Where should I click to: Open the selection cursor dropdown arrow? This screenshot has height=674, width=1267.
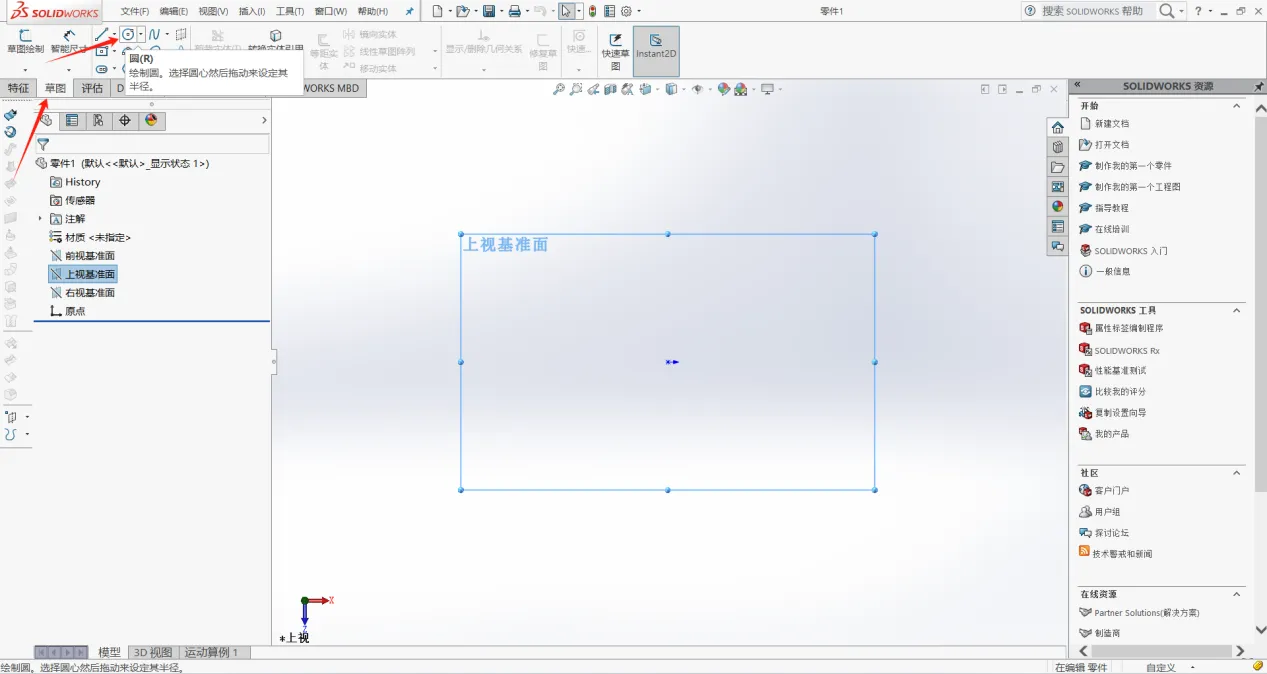tap(580, 11)
